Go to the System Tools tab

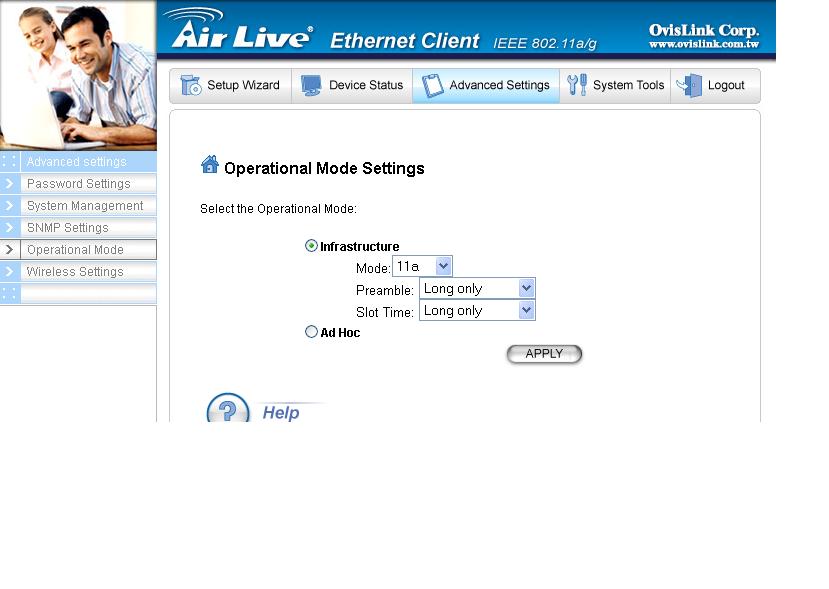click(x=615, y=85)
